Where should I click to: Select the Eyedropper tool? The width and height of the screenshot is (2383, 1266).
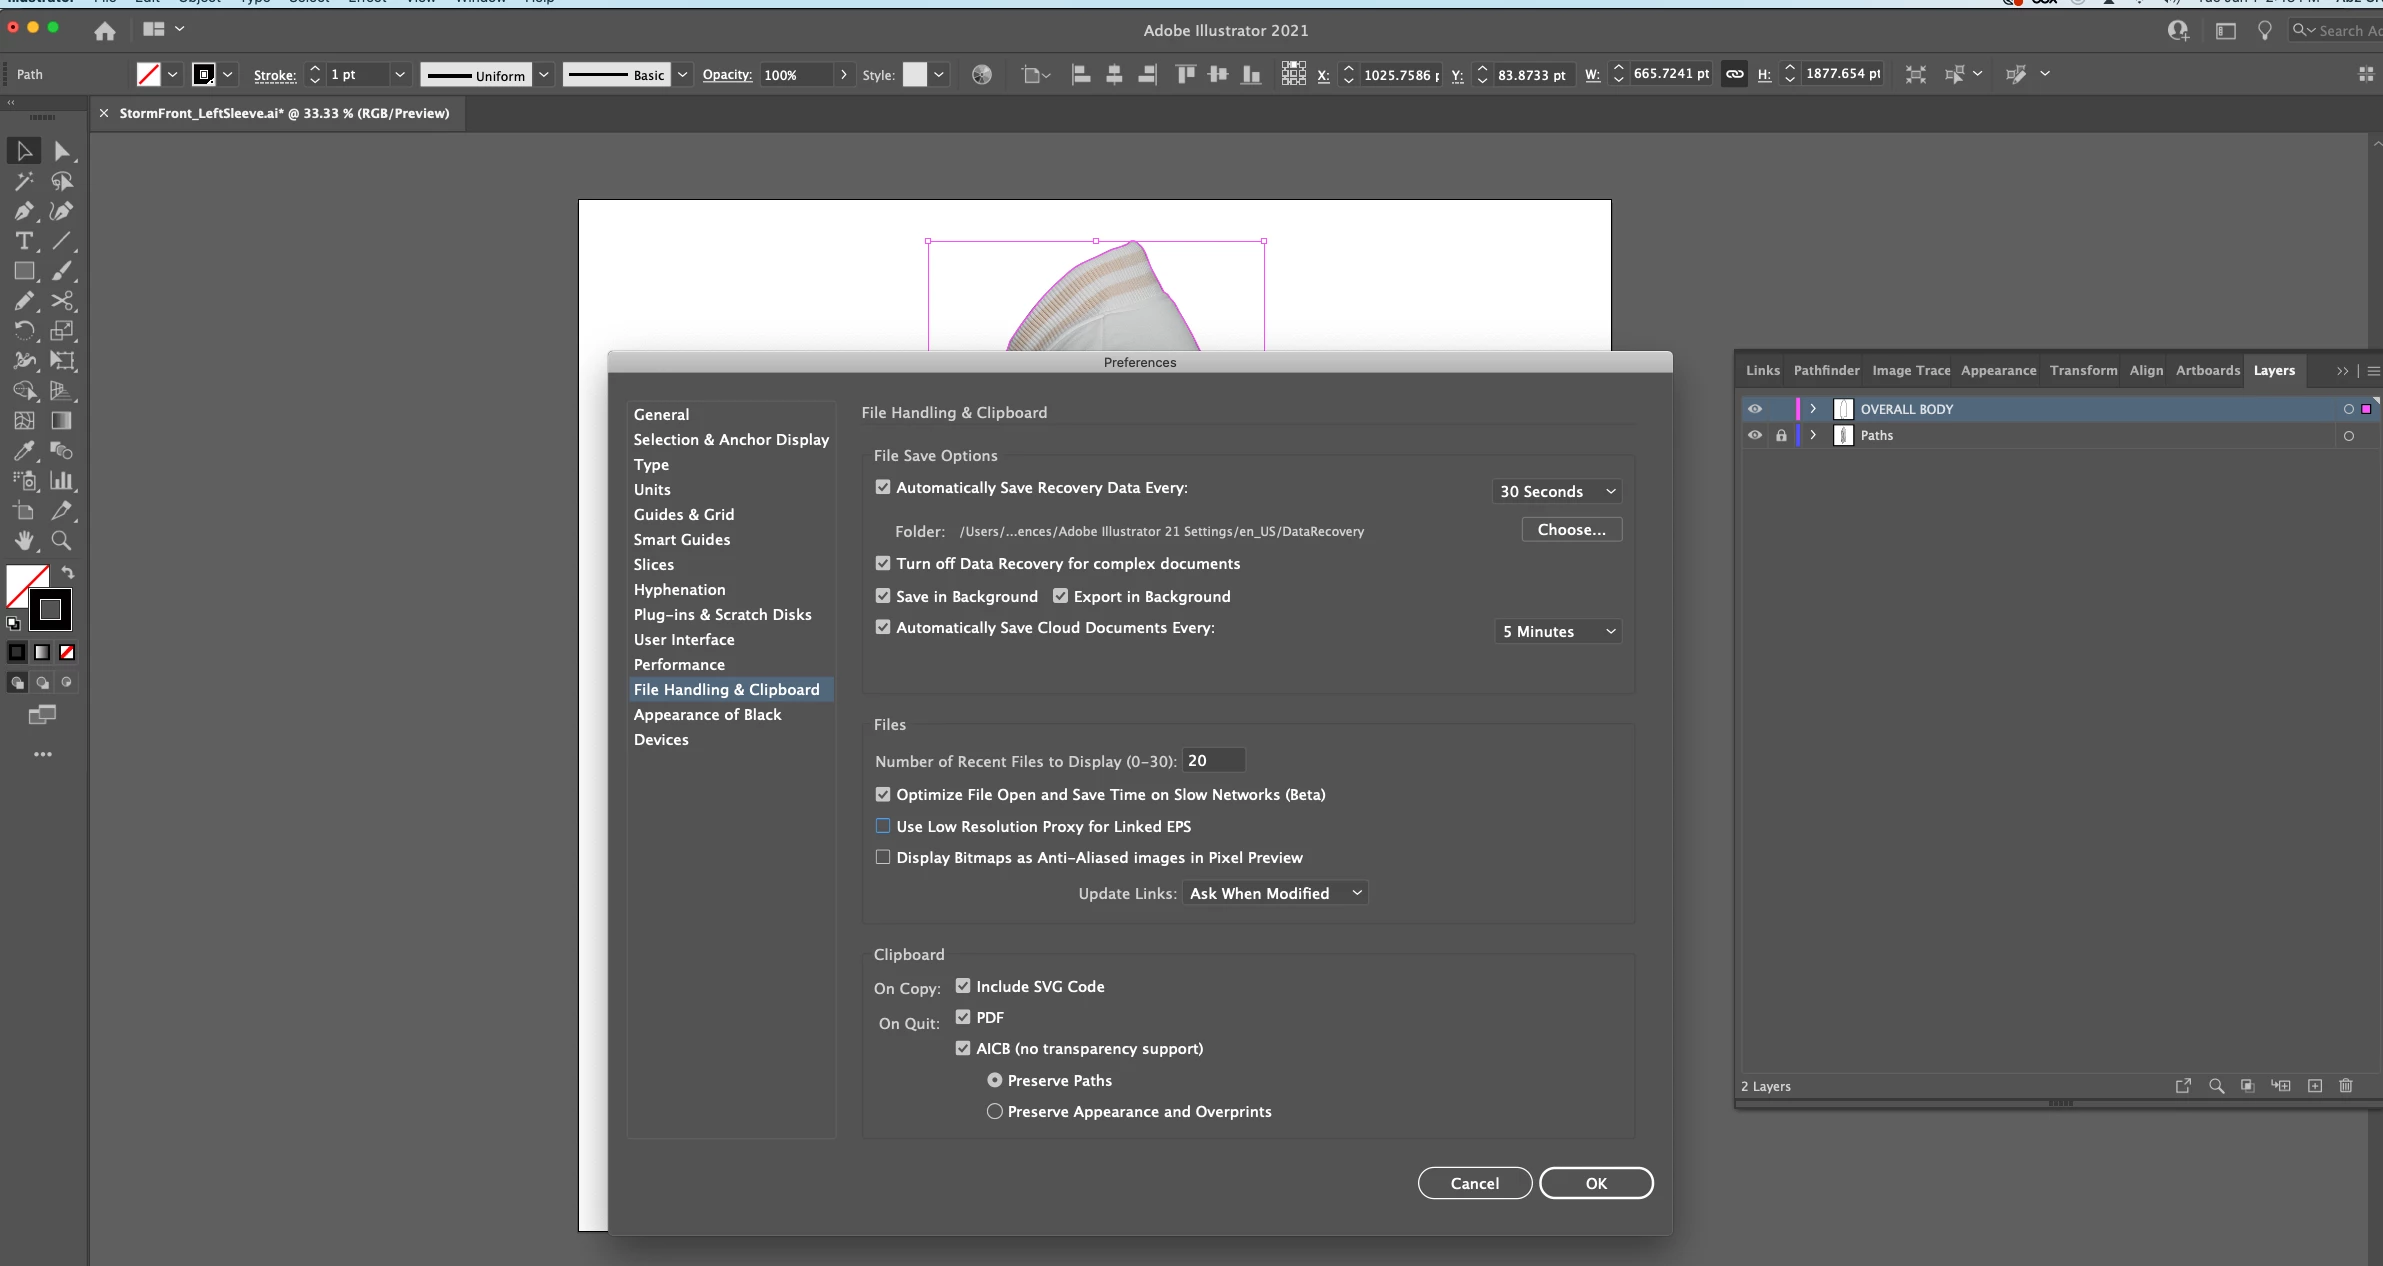(x=24, y=451)
